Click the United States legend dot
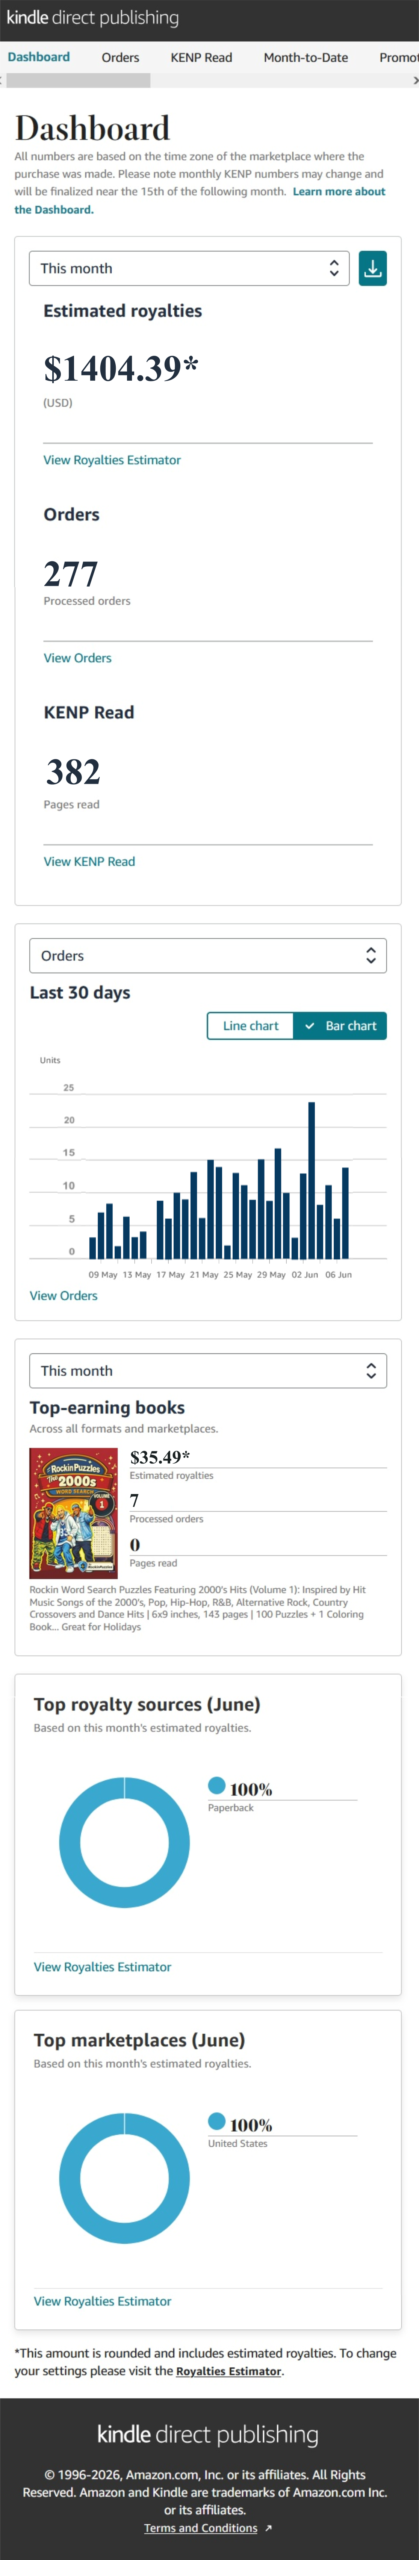The image size is (419, 2560). click(x=216, y=2121)
